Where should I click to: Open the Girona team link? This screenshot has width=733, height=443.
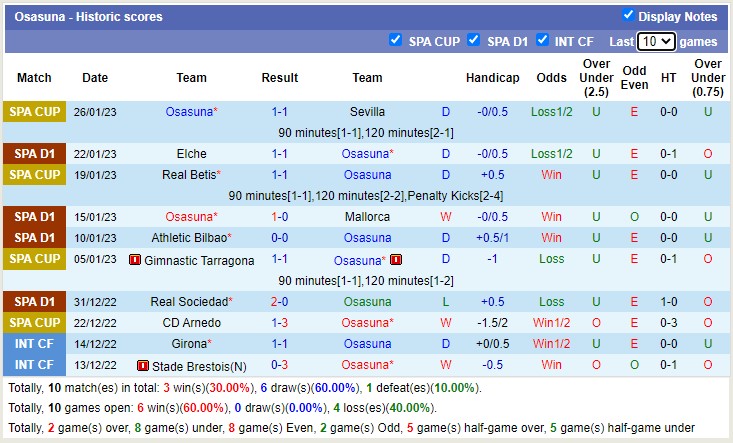coord(191,344)
